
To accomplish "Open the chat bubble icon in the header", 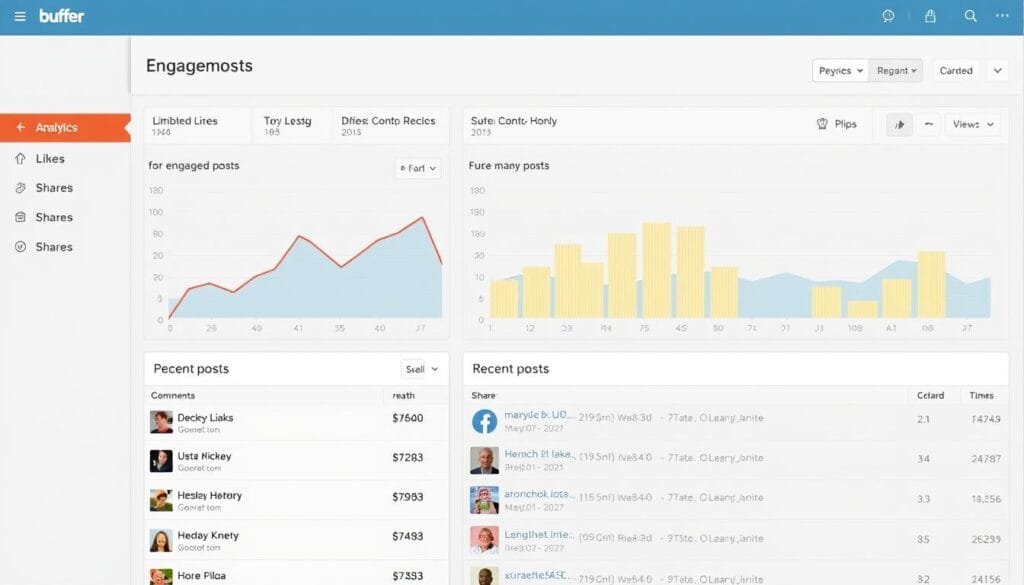I will [x=888, y=16].
